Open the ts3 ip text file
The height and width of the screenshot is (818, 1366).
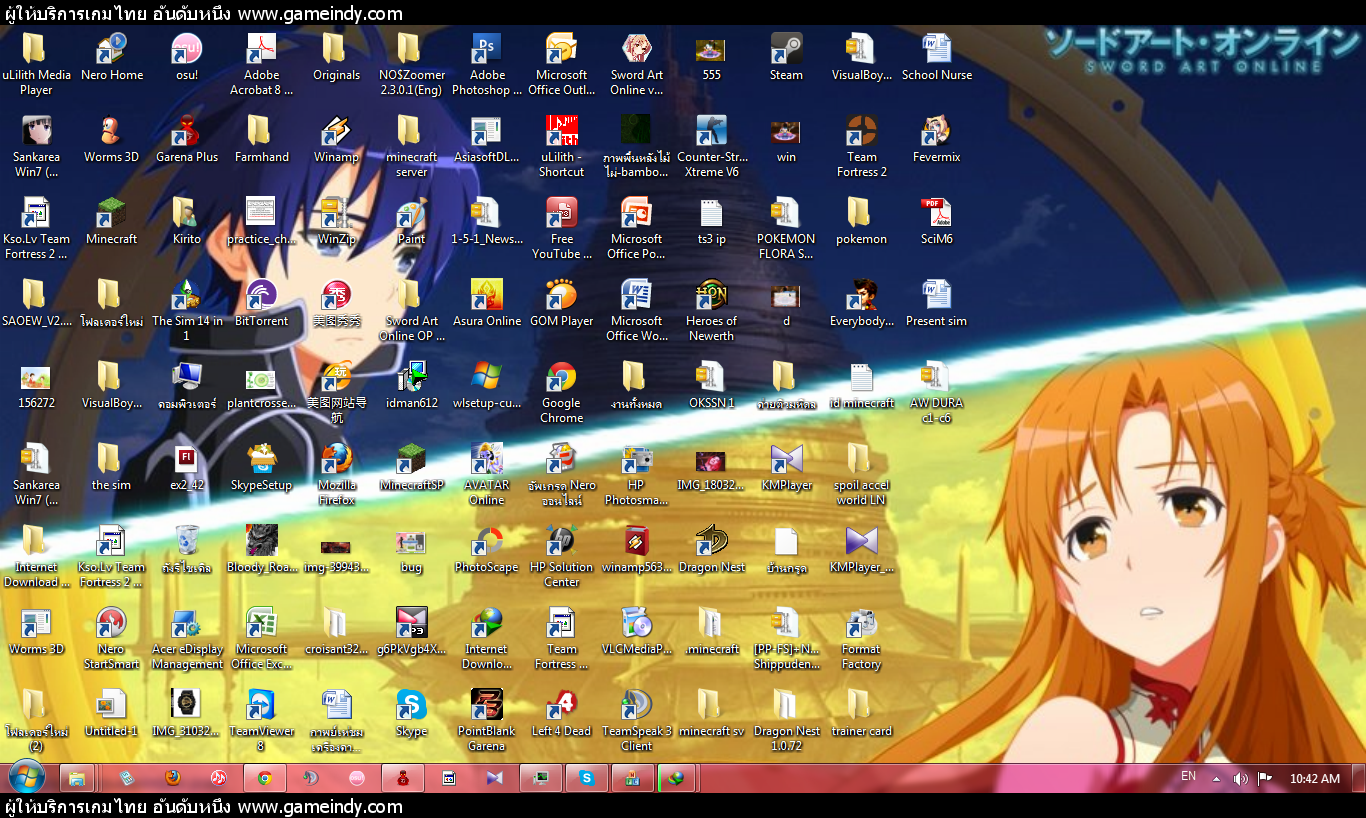click(x=712, y=221)
